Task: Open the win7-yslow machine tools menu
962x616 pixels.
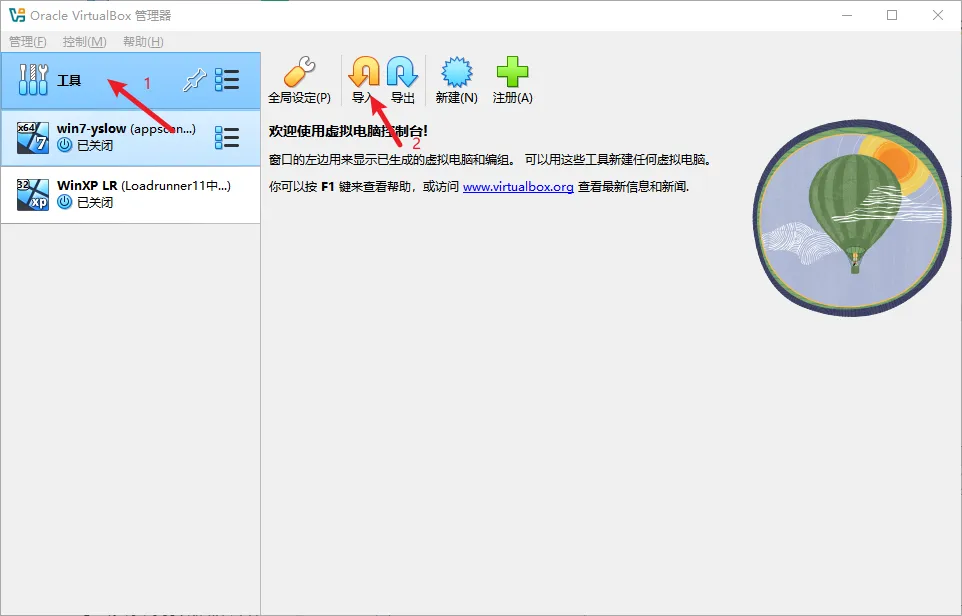Action: [x=228, y=137]
